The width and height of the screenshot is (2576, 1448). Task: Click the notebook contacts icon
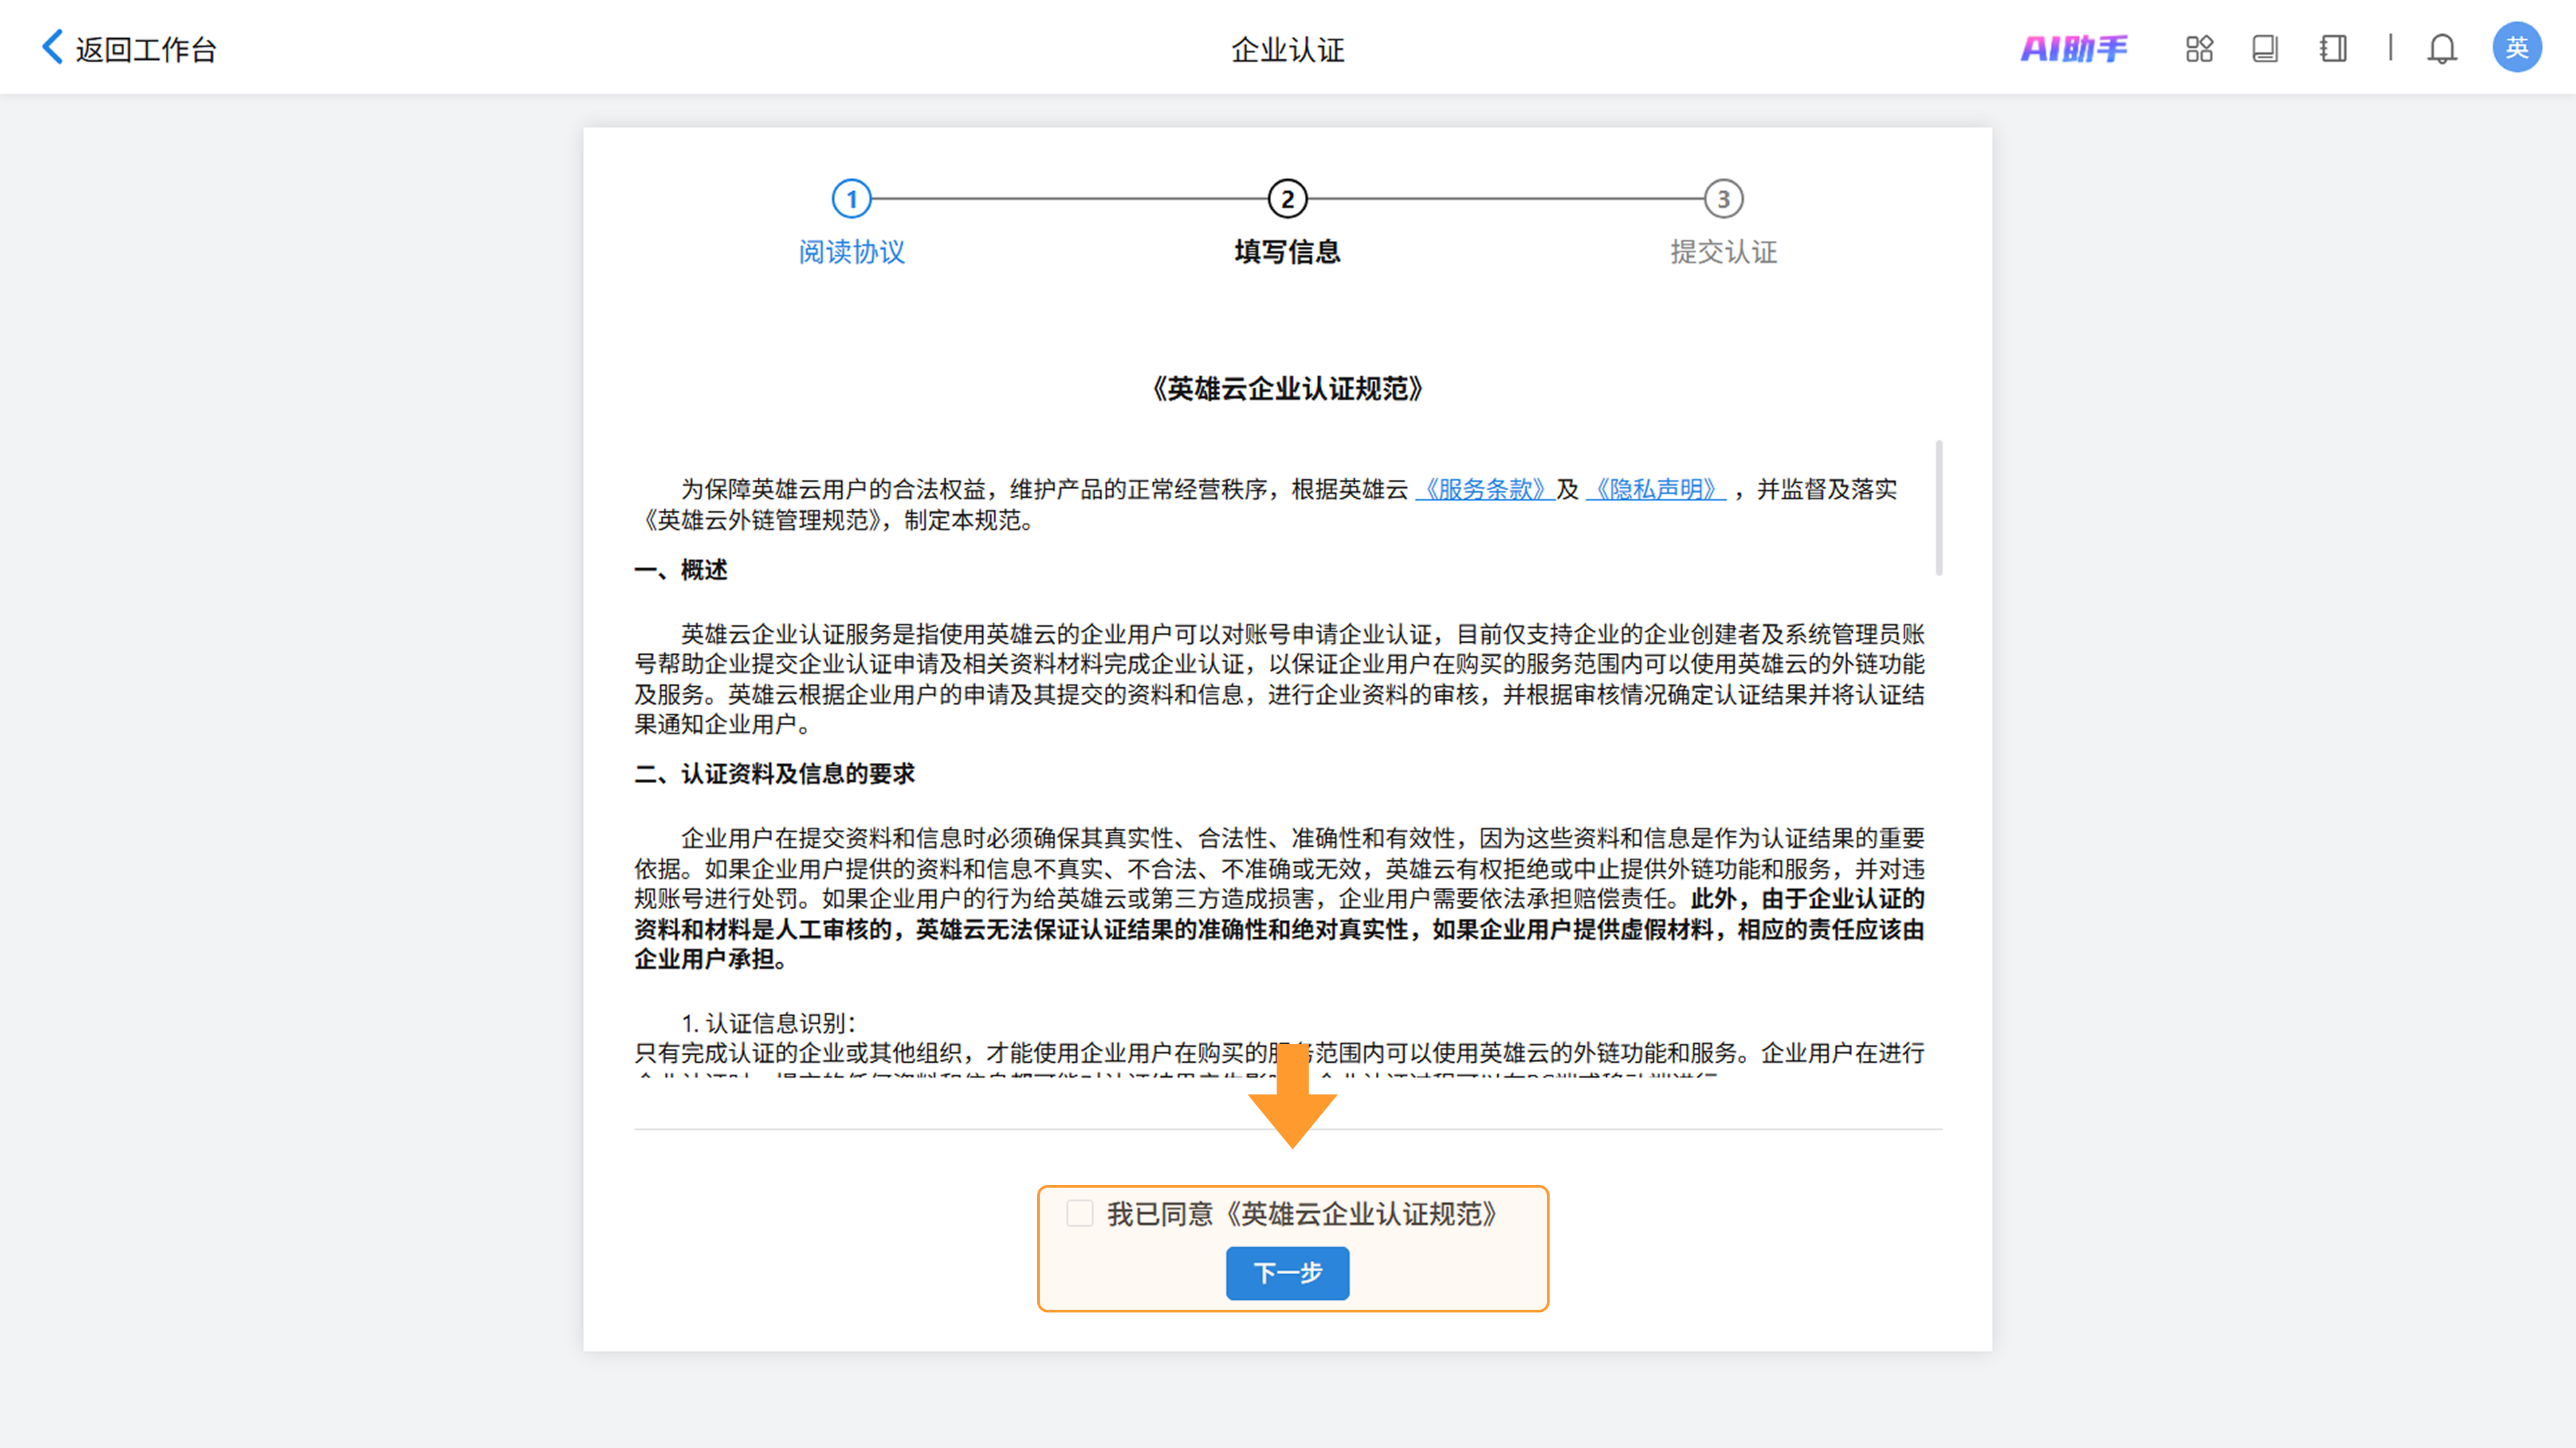coord(2333,48)
